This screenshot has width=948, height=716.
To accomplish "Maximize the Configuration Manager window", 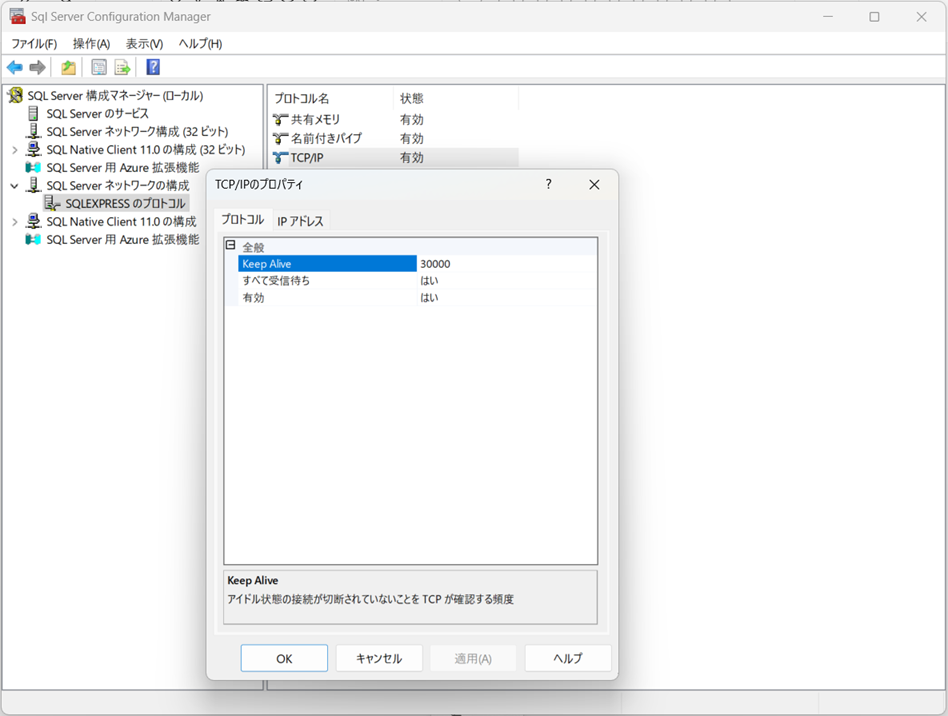I will coord(874,16).
